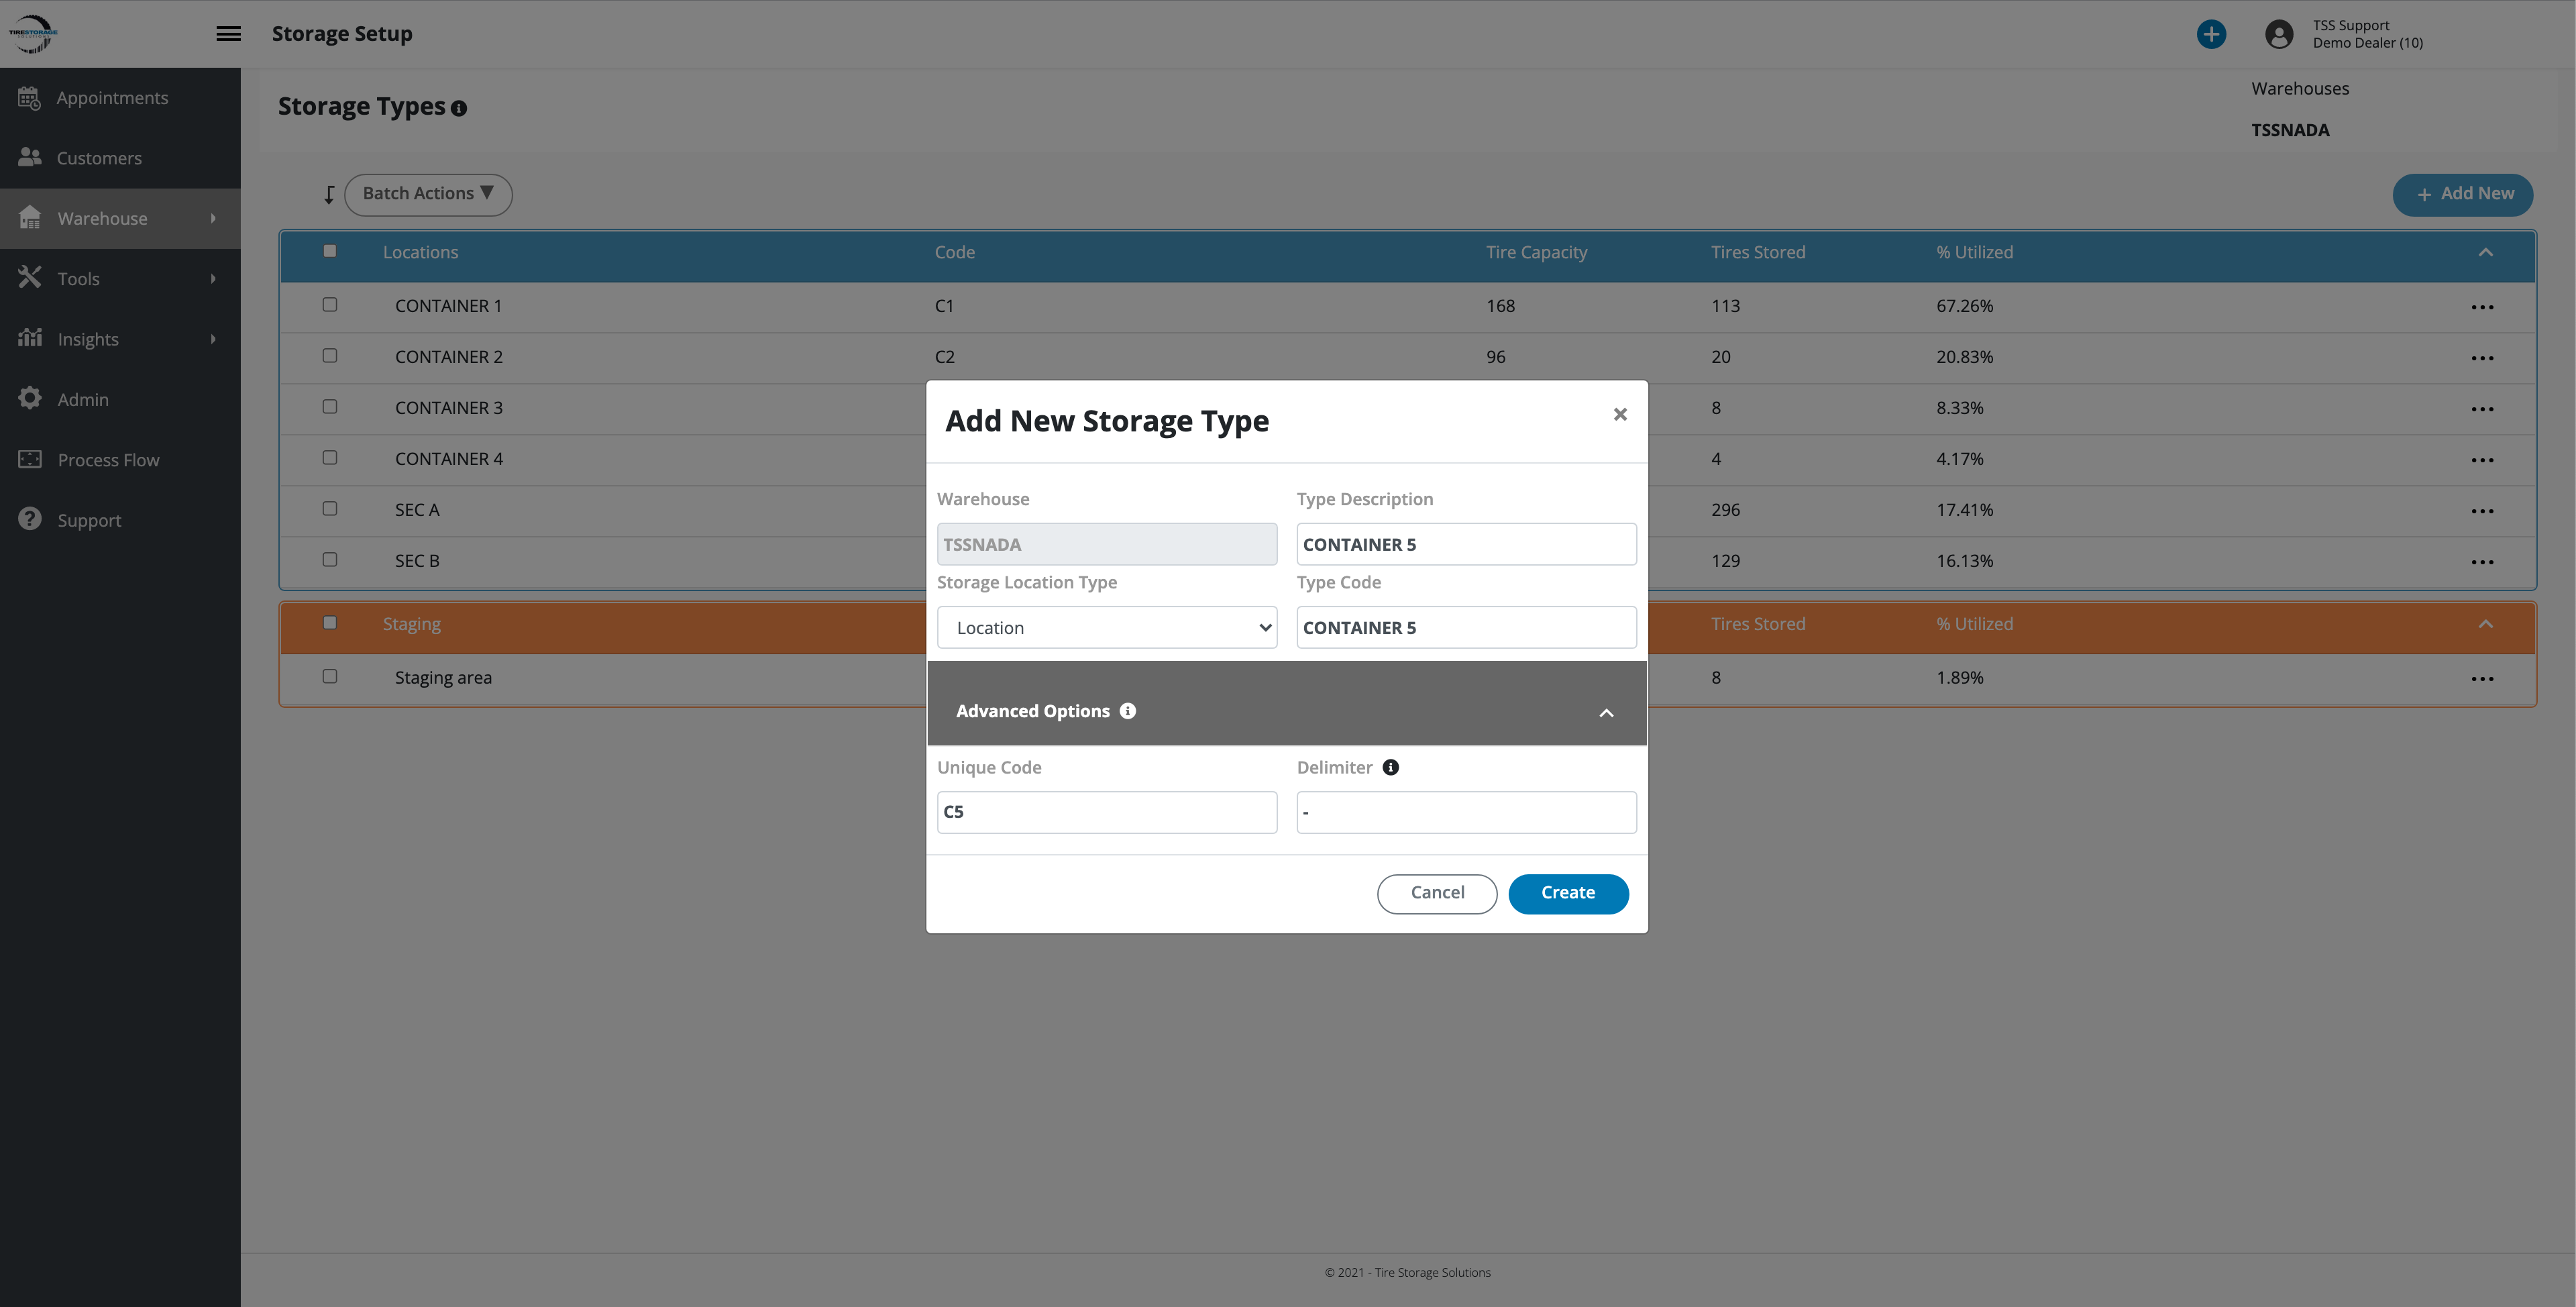
Task: Open the Batch Actions dropdown
Action: [x=428, y=194]
